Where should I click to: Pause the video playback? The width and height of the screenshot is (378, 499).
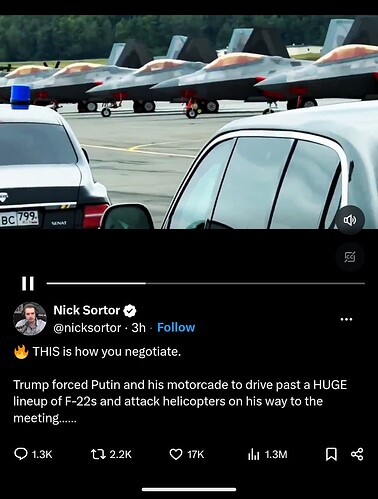28,283
